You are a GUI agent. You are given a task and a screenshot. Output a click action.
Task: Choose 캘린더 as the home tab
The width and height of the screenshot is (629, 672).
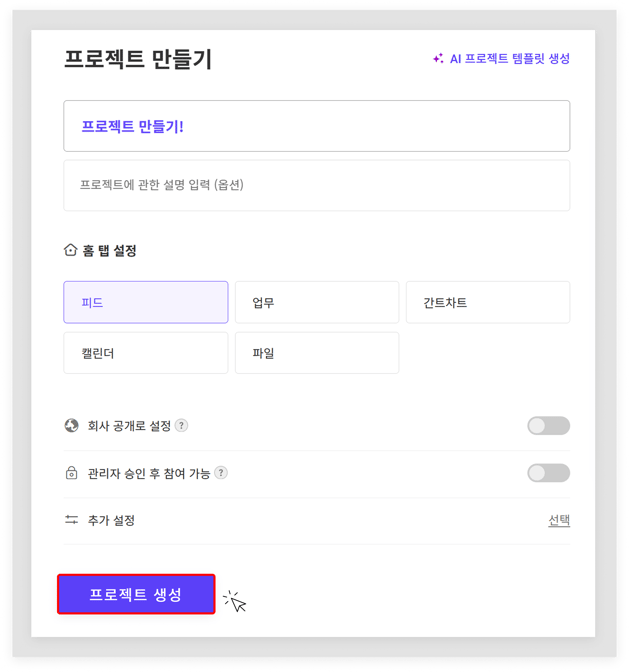pyautogui.click(x=146, y=353)
